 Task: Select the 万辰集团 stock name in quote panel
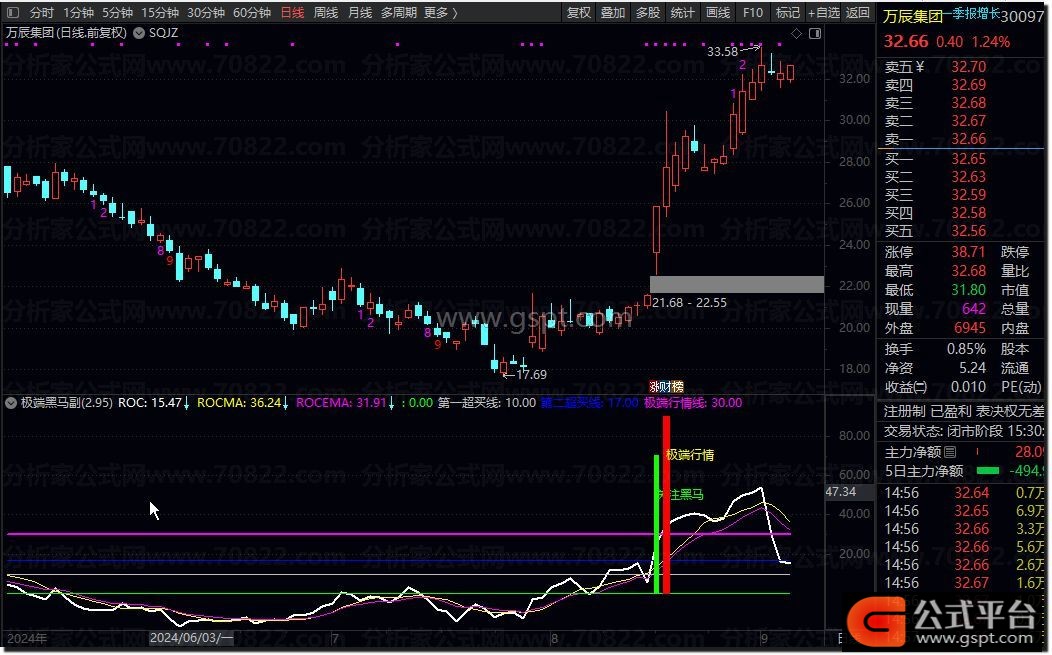pyautogui.click(x=912, y=16)
